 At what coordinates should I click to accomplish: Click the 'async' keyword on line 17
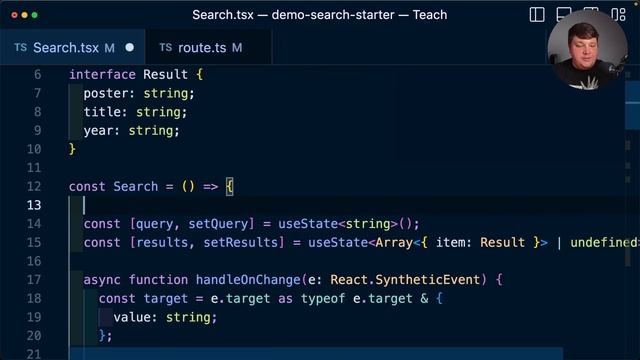click(102, 280)
